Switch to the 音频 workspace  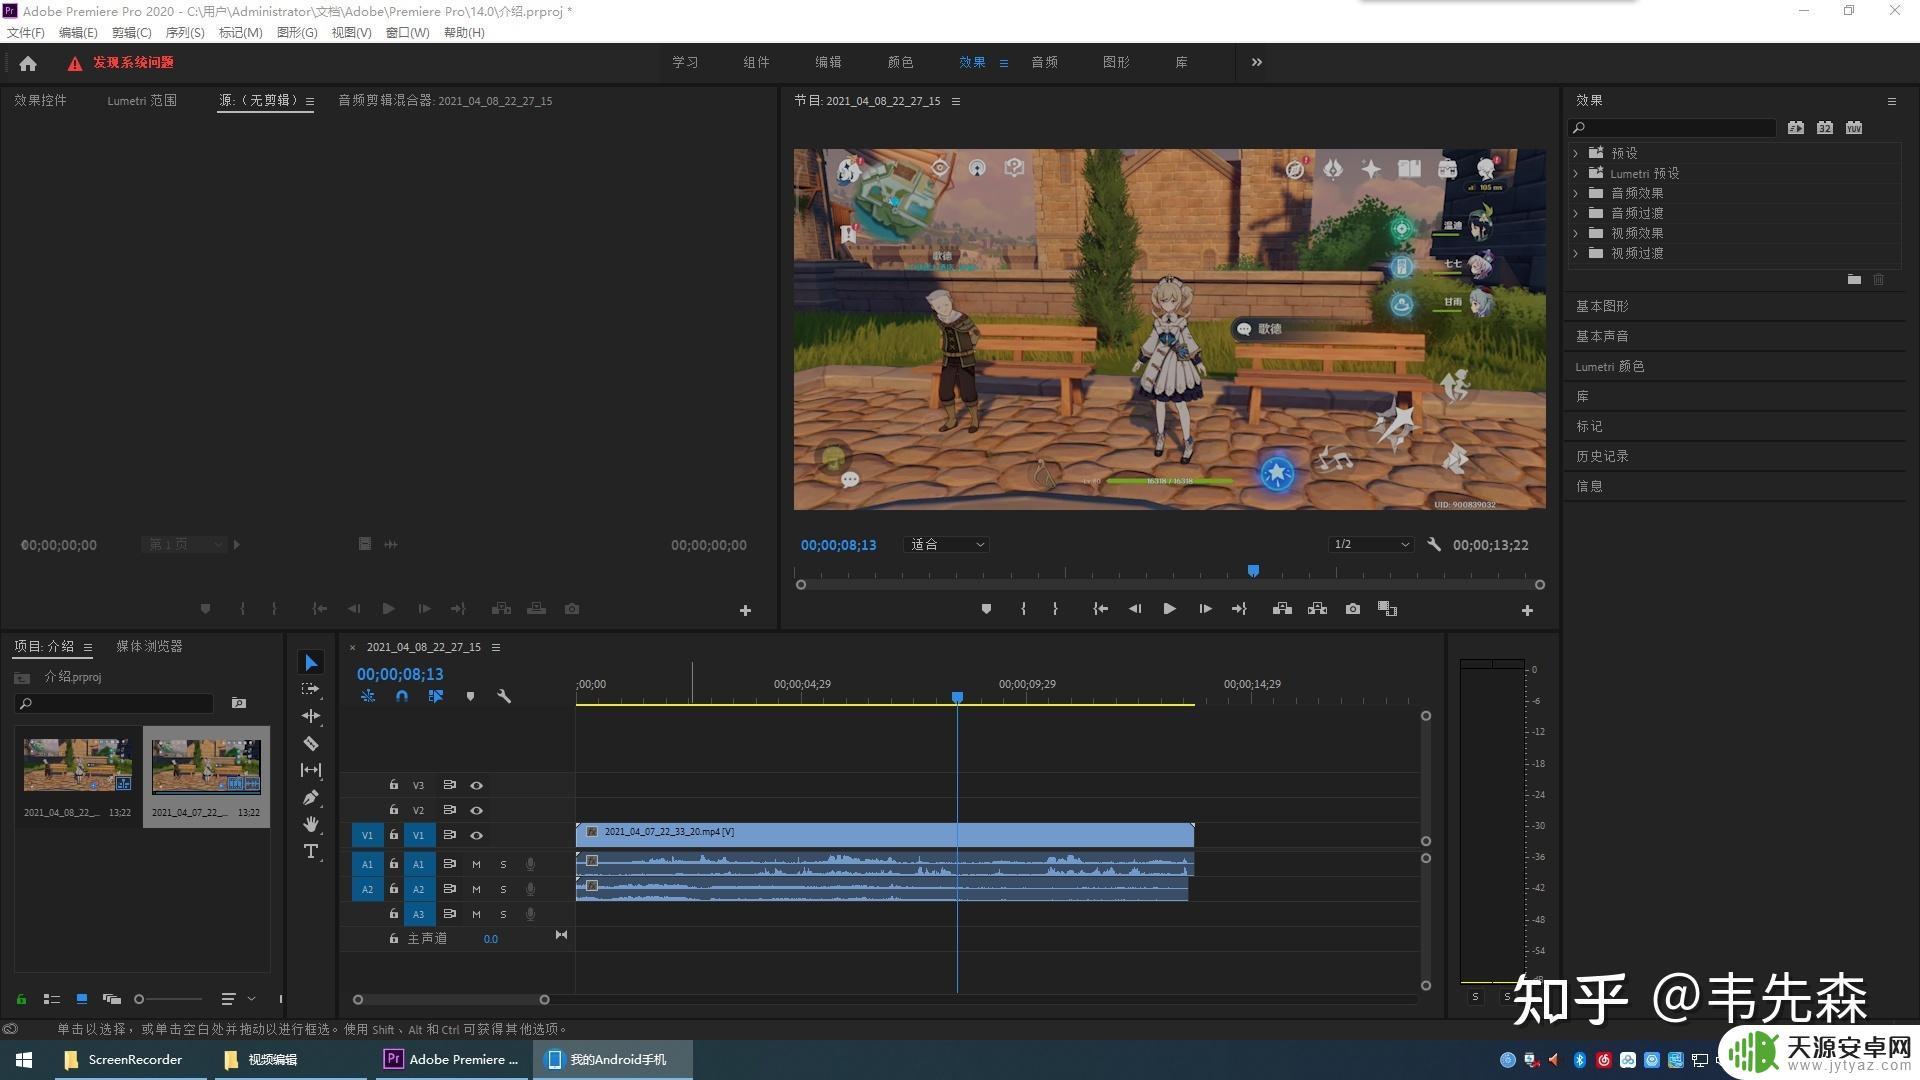pos(1044,62)
